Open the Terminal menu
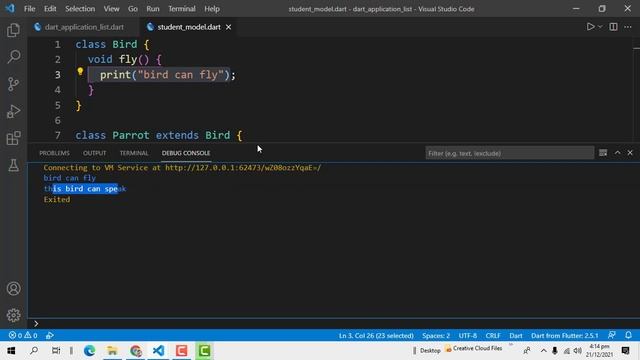This screenshot has width=640, height=360. [182, 9]
